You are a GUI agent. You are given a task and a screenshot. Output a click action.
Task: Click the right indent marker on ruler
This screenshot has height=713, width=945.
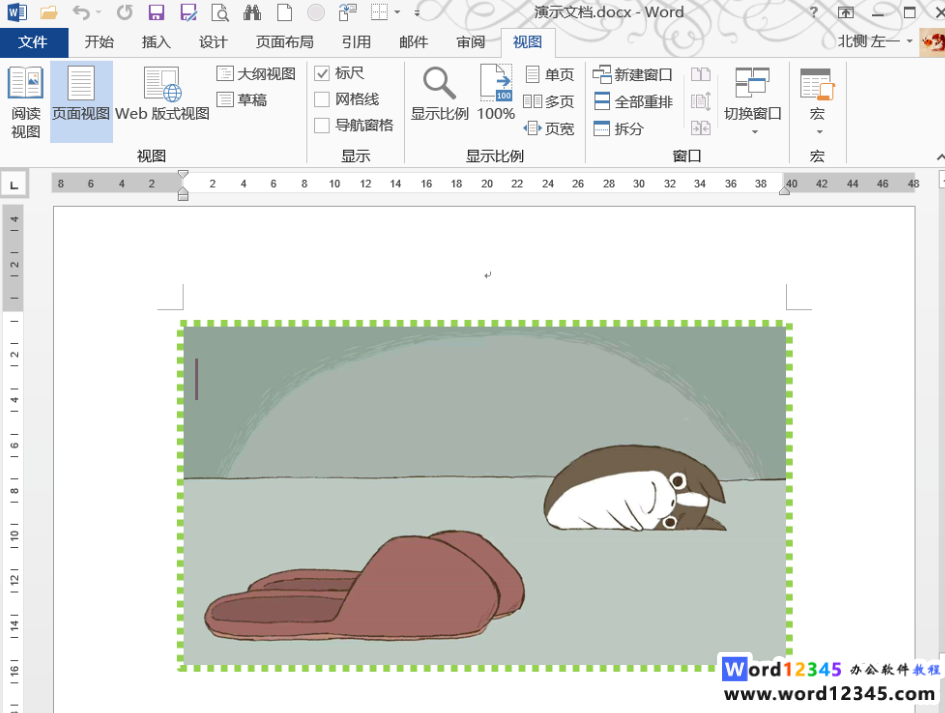(784, 191)
